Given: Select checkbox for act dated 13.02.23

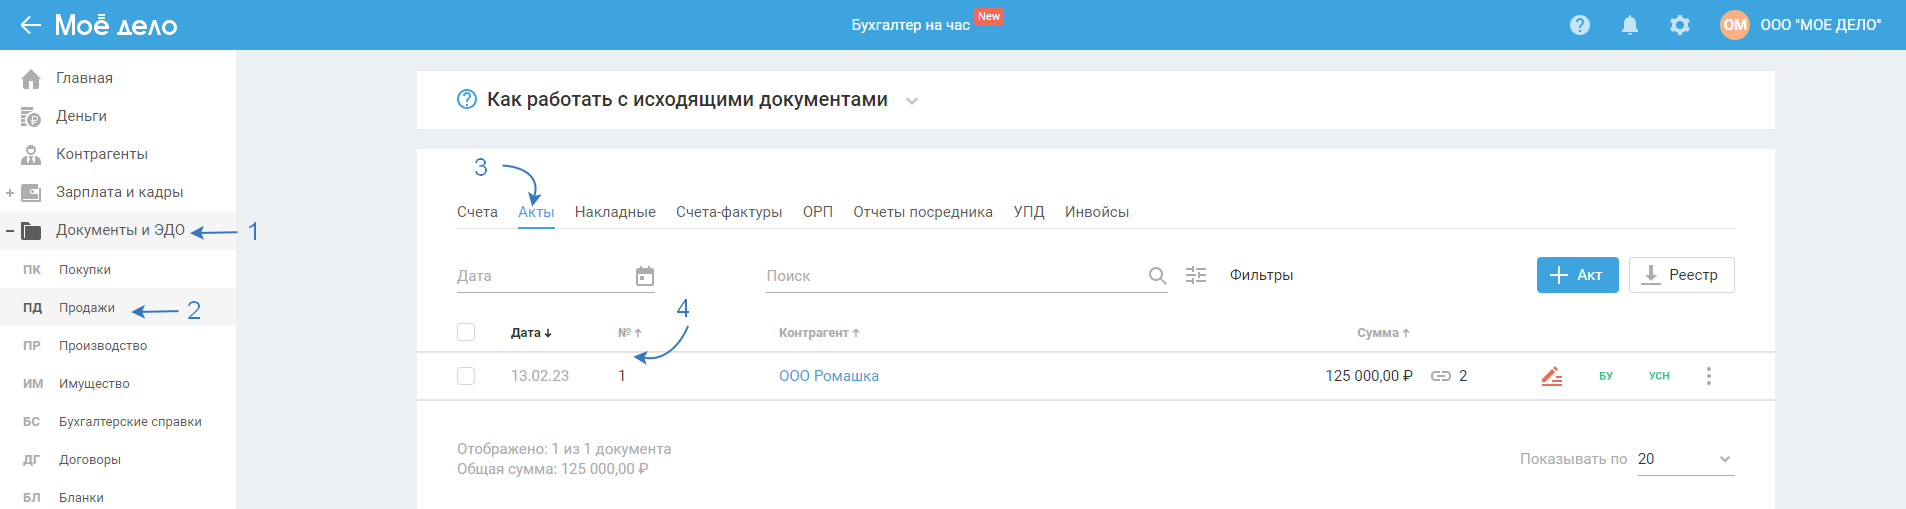Looking at the screenshot, I should (466, 376).
